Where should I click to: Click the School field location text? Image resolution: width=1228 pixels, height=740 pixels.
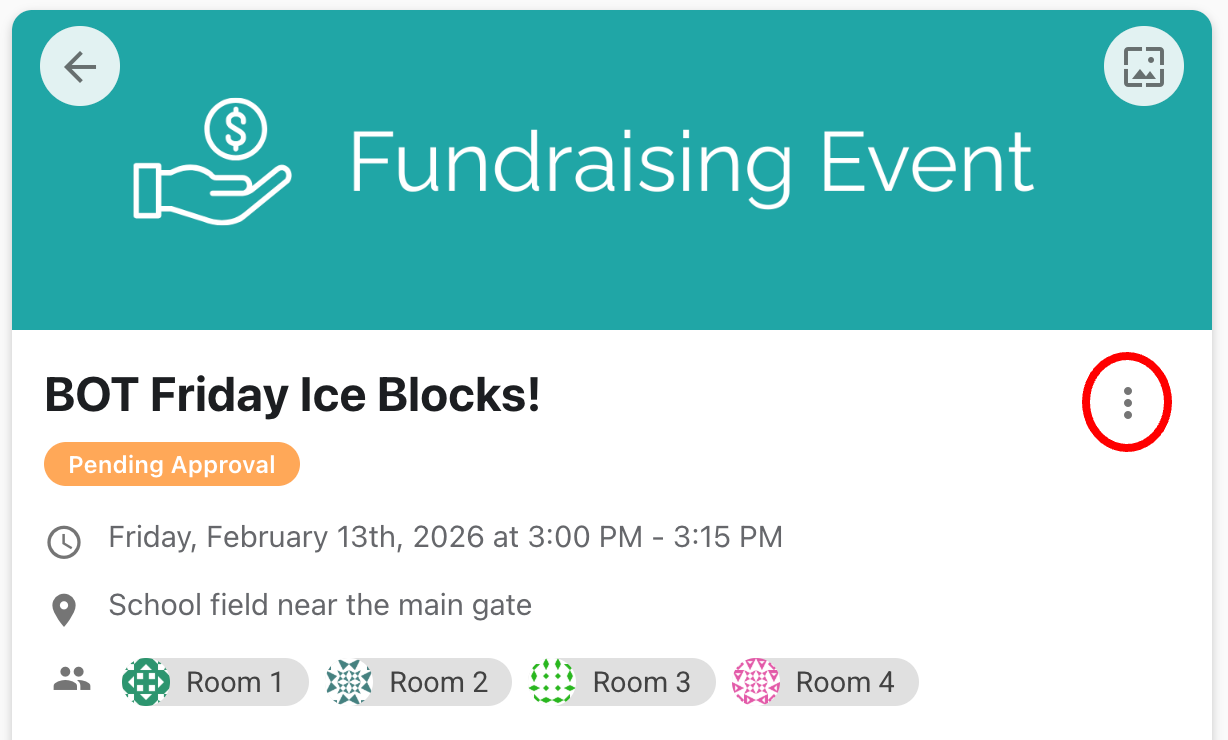[320, 605]
